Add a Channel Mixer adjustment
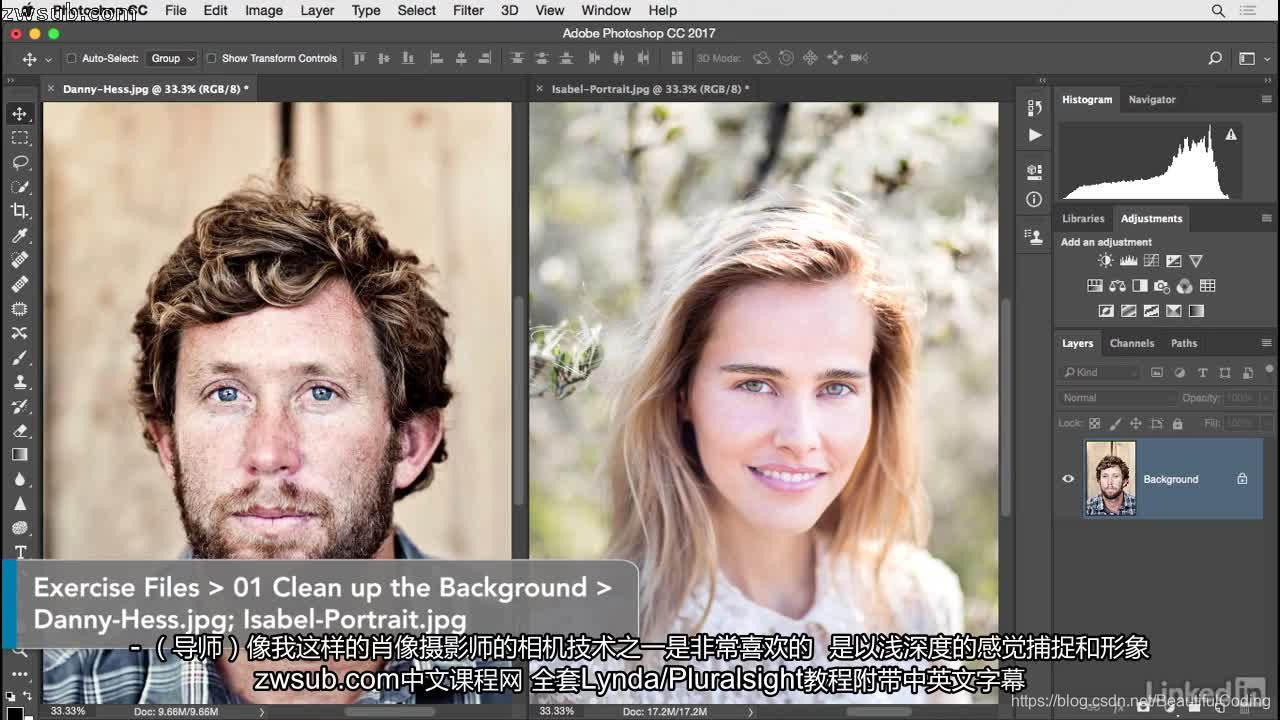 click(1185, 286)
